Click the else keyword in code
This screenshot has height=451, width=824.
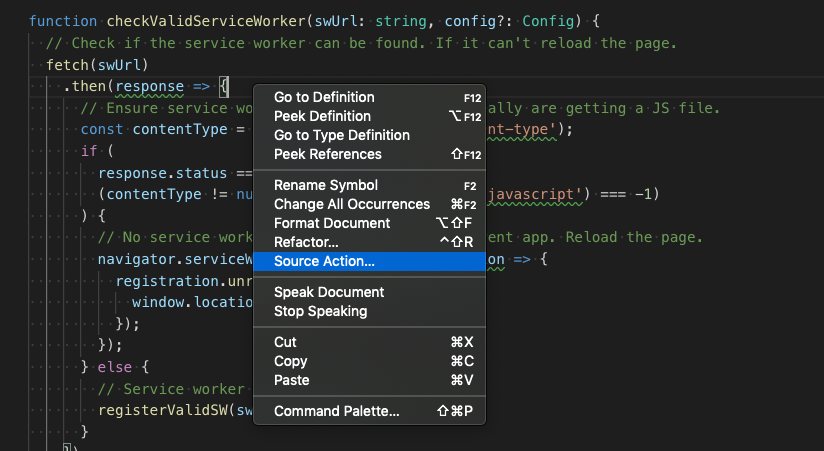coord(123,367)
